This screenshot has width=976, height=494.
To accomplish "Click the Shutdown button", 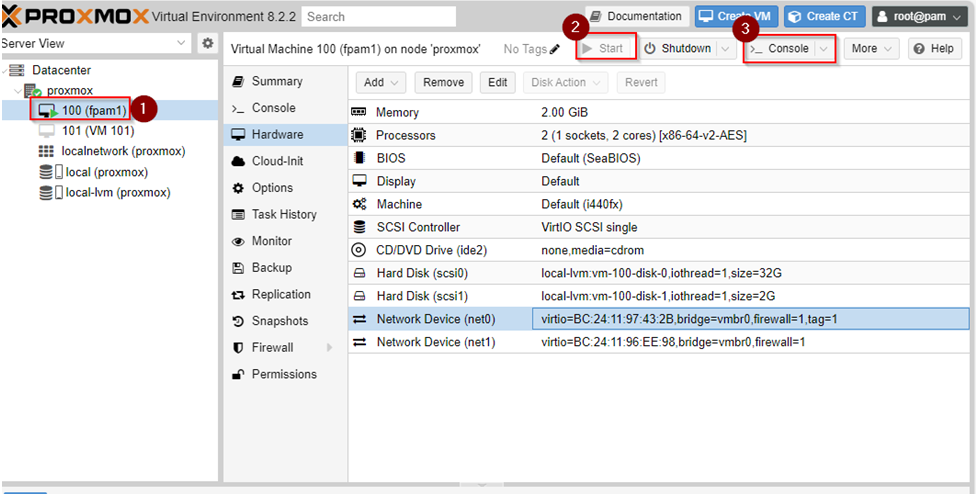I will (x=679, y=49).
